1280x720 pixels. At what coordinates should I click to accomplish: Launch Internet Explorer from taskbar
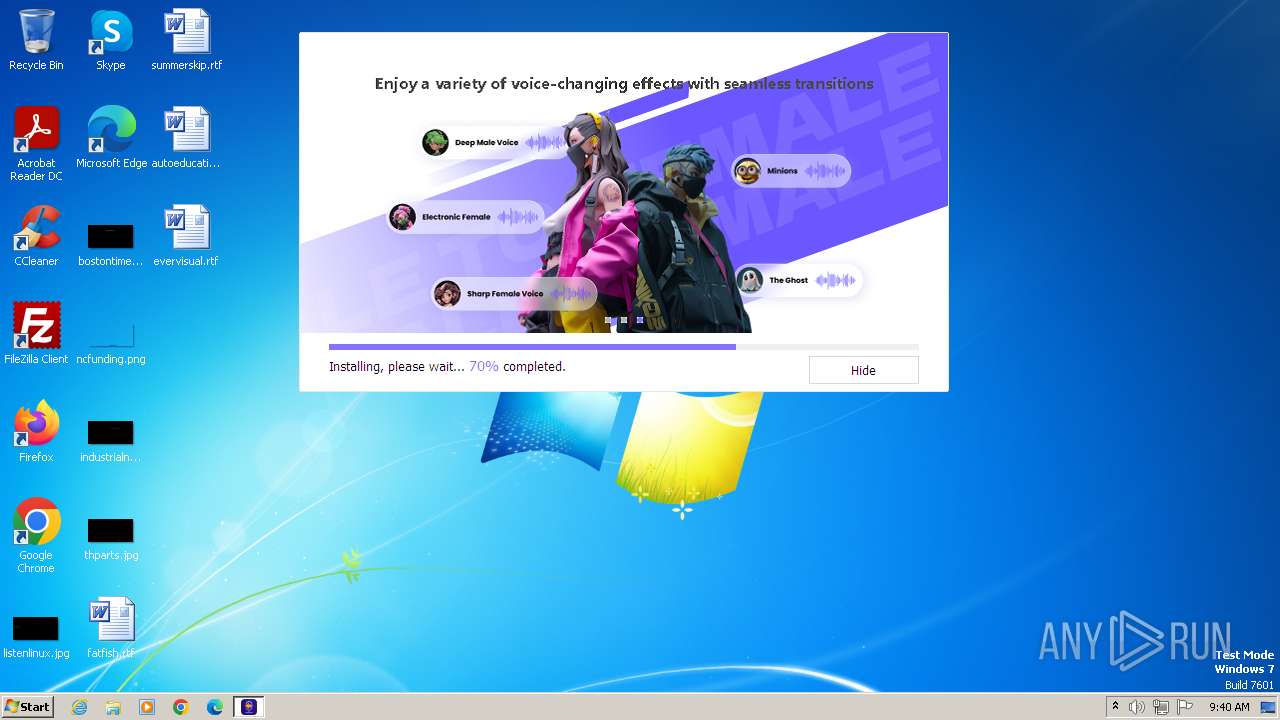tap(79, 707)
